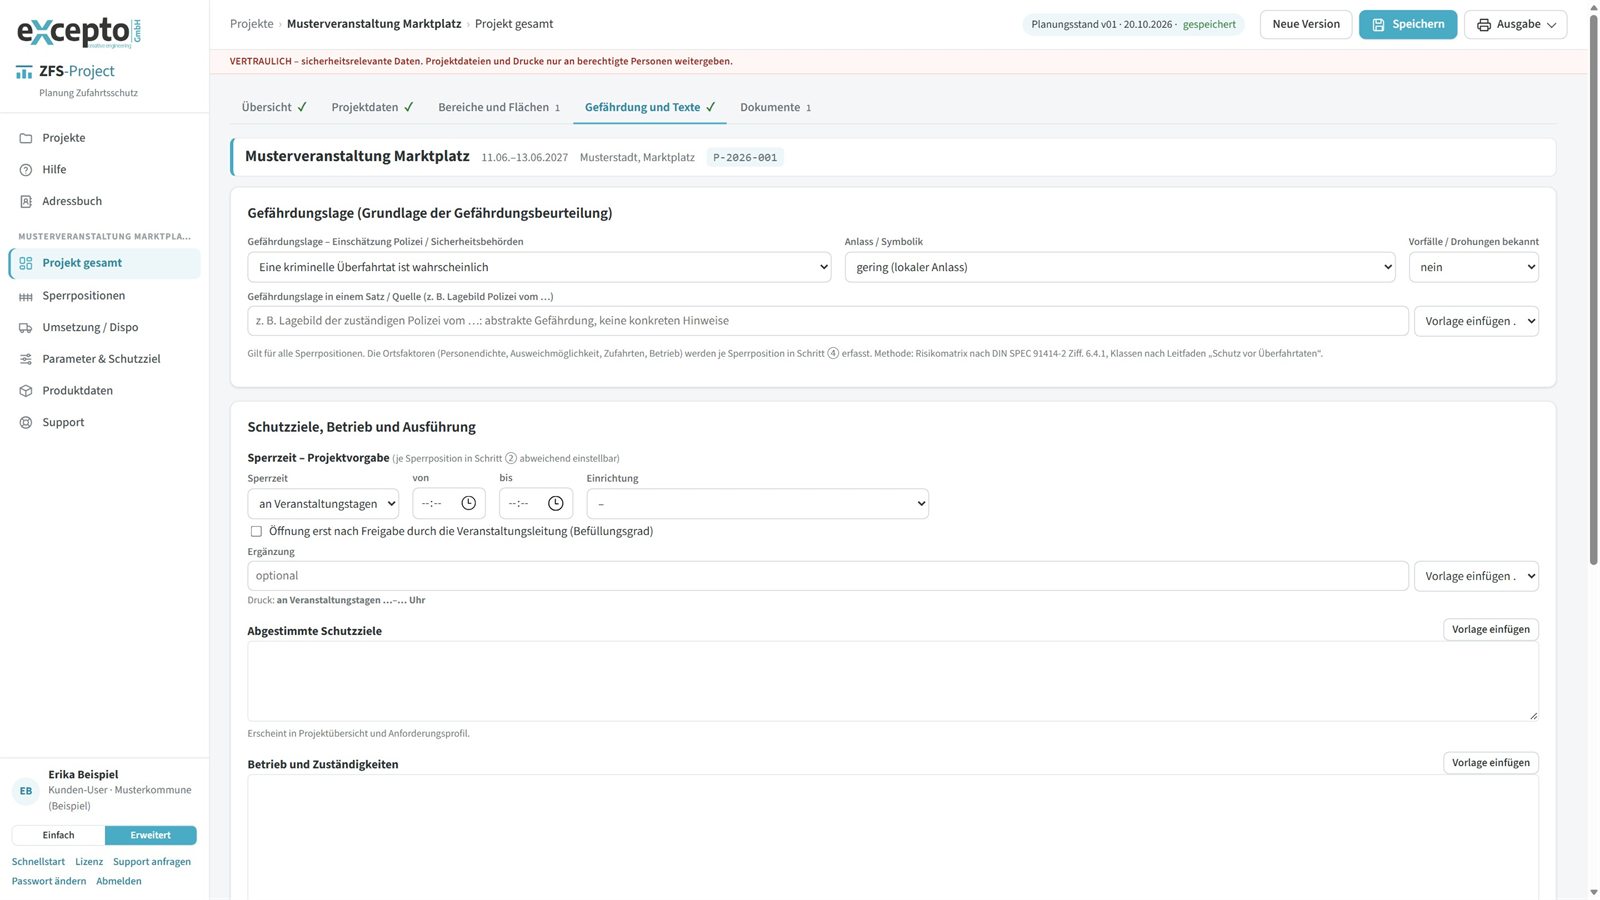Open Vorlage einfügen dropdown beside Gefährdungslage Satz field
The height and width of the screenshot is (900, 1600).
coord(1476,321)
